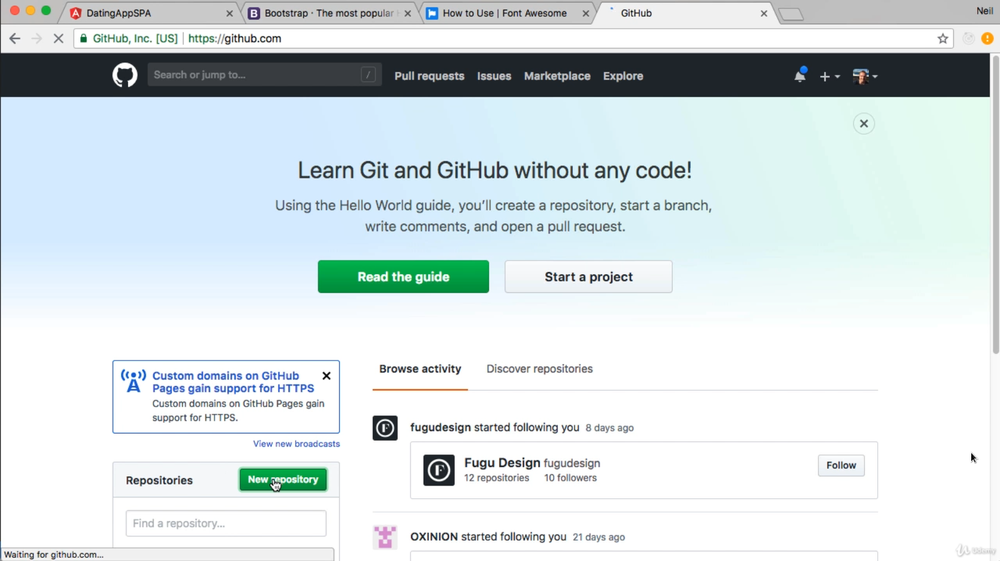Click the broadcast tower icon
This screenshot has width=1000, height=561.
tap(133, 381)
